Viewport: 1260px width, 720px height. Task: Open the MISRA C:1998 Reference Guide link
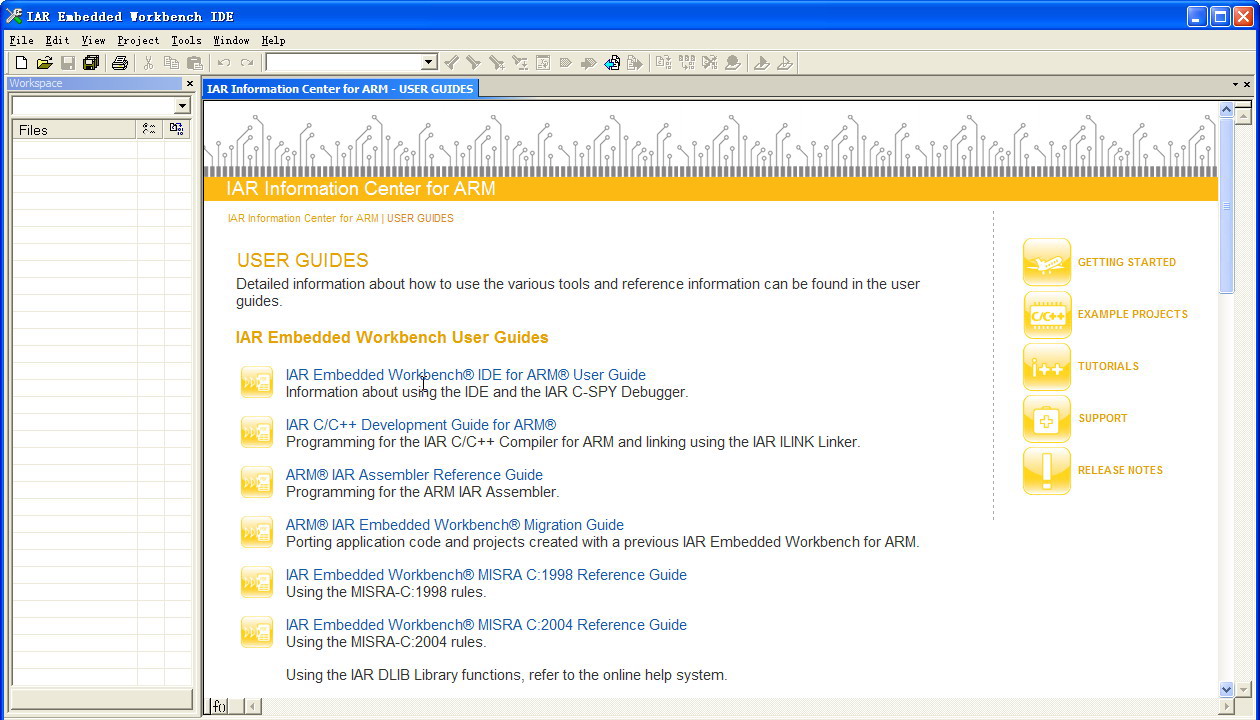(x=486, y=575)
